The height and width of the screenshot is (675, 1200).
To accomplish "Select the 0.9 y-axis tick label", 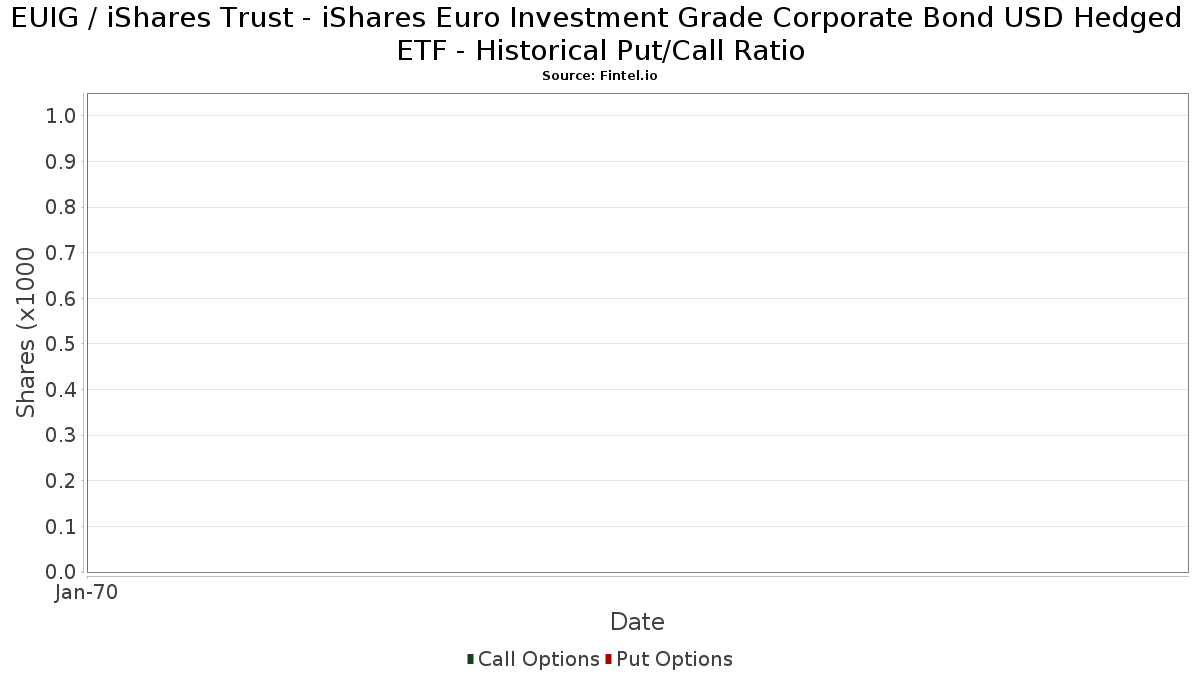I will click(61, 162).
